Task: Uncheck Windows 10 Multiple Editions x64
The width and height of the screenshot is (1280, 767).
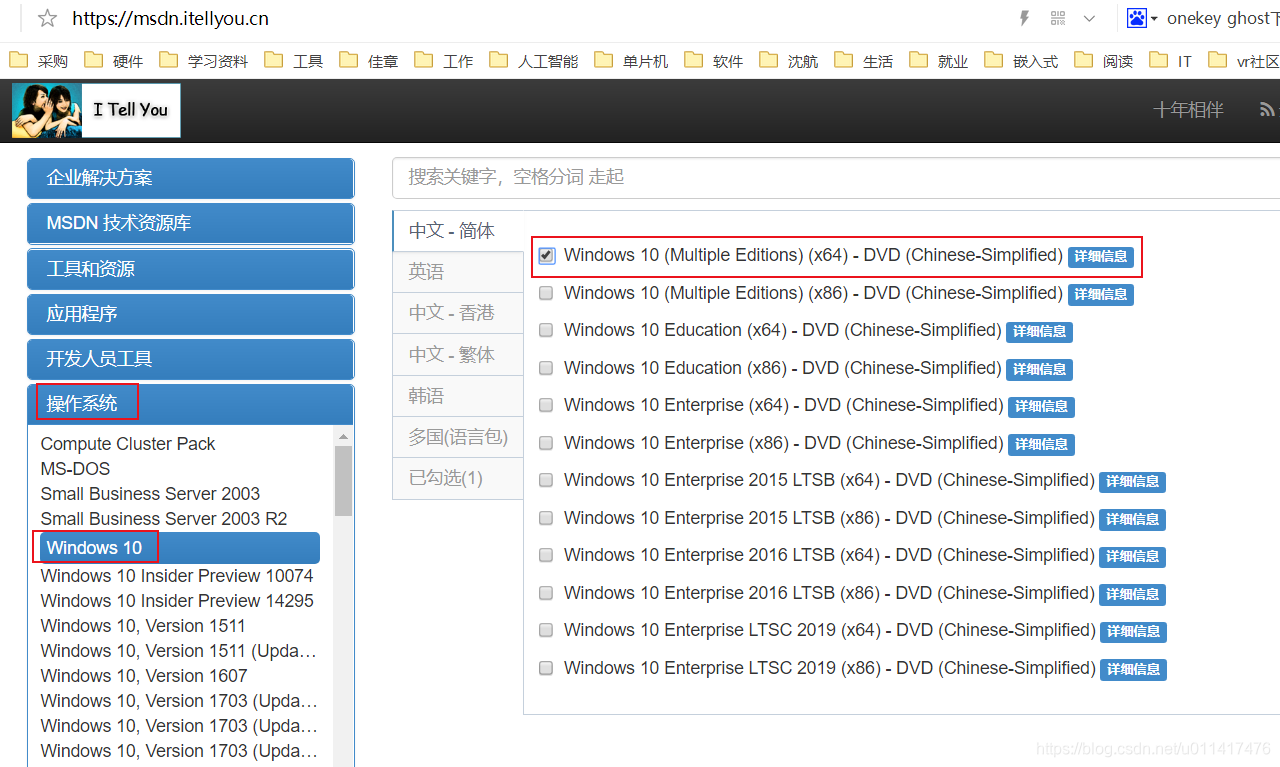Action: pyautogui.click(x=546, y=256)
